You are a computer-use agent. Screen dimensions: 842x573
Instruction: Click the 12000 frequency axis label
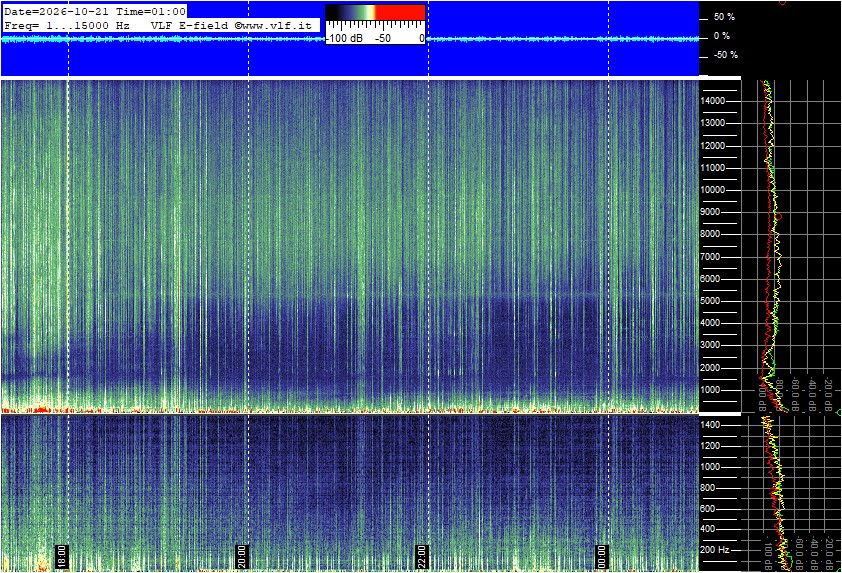tap(712, 146)
